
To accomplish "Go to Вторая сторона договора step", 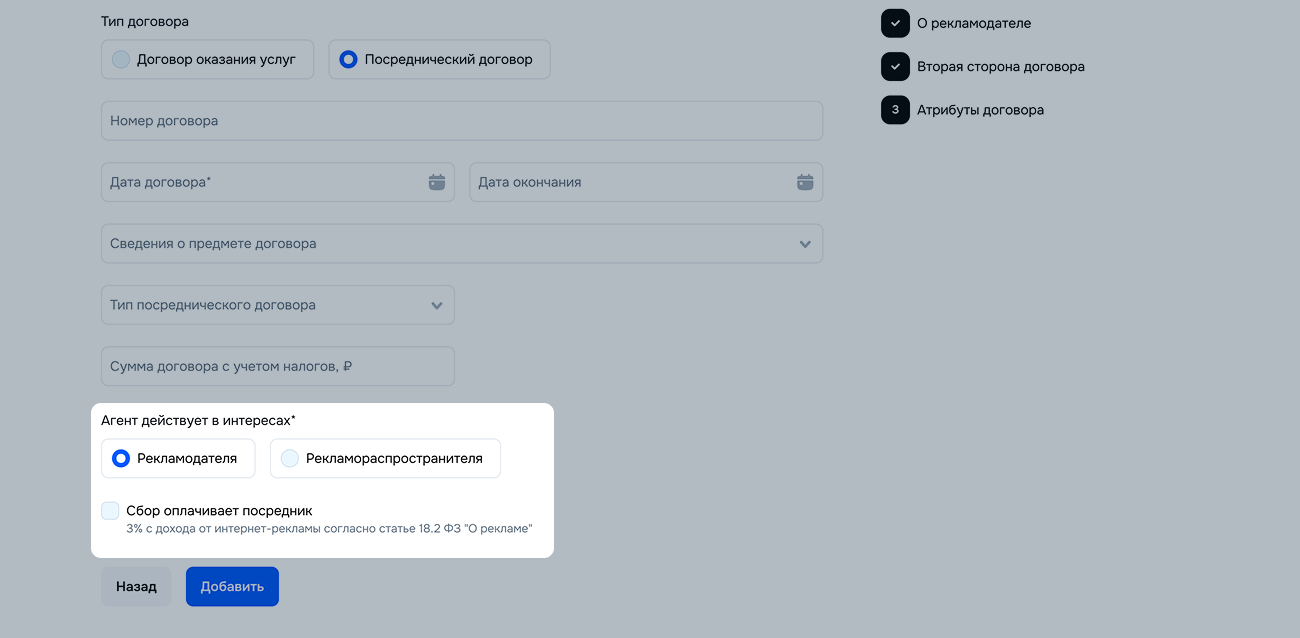I will 1000,67.
